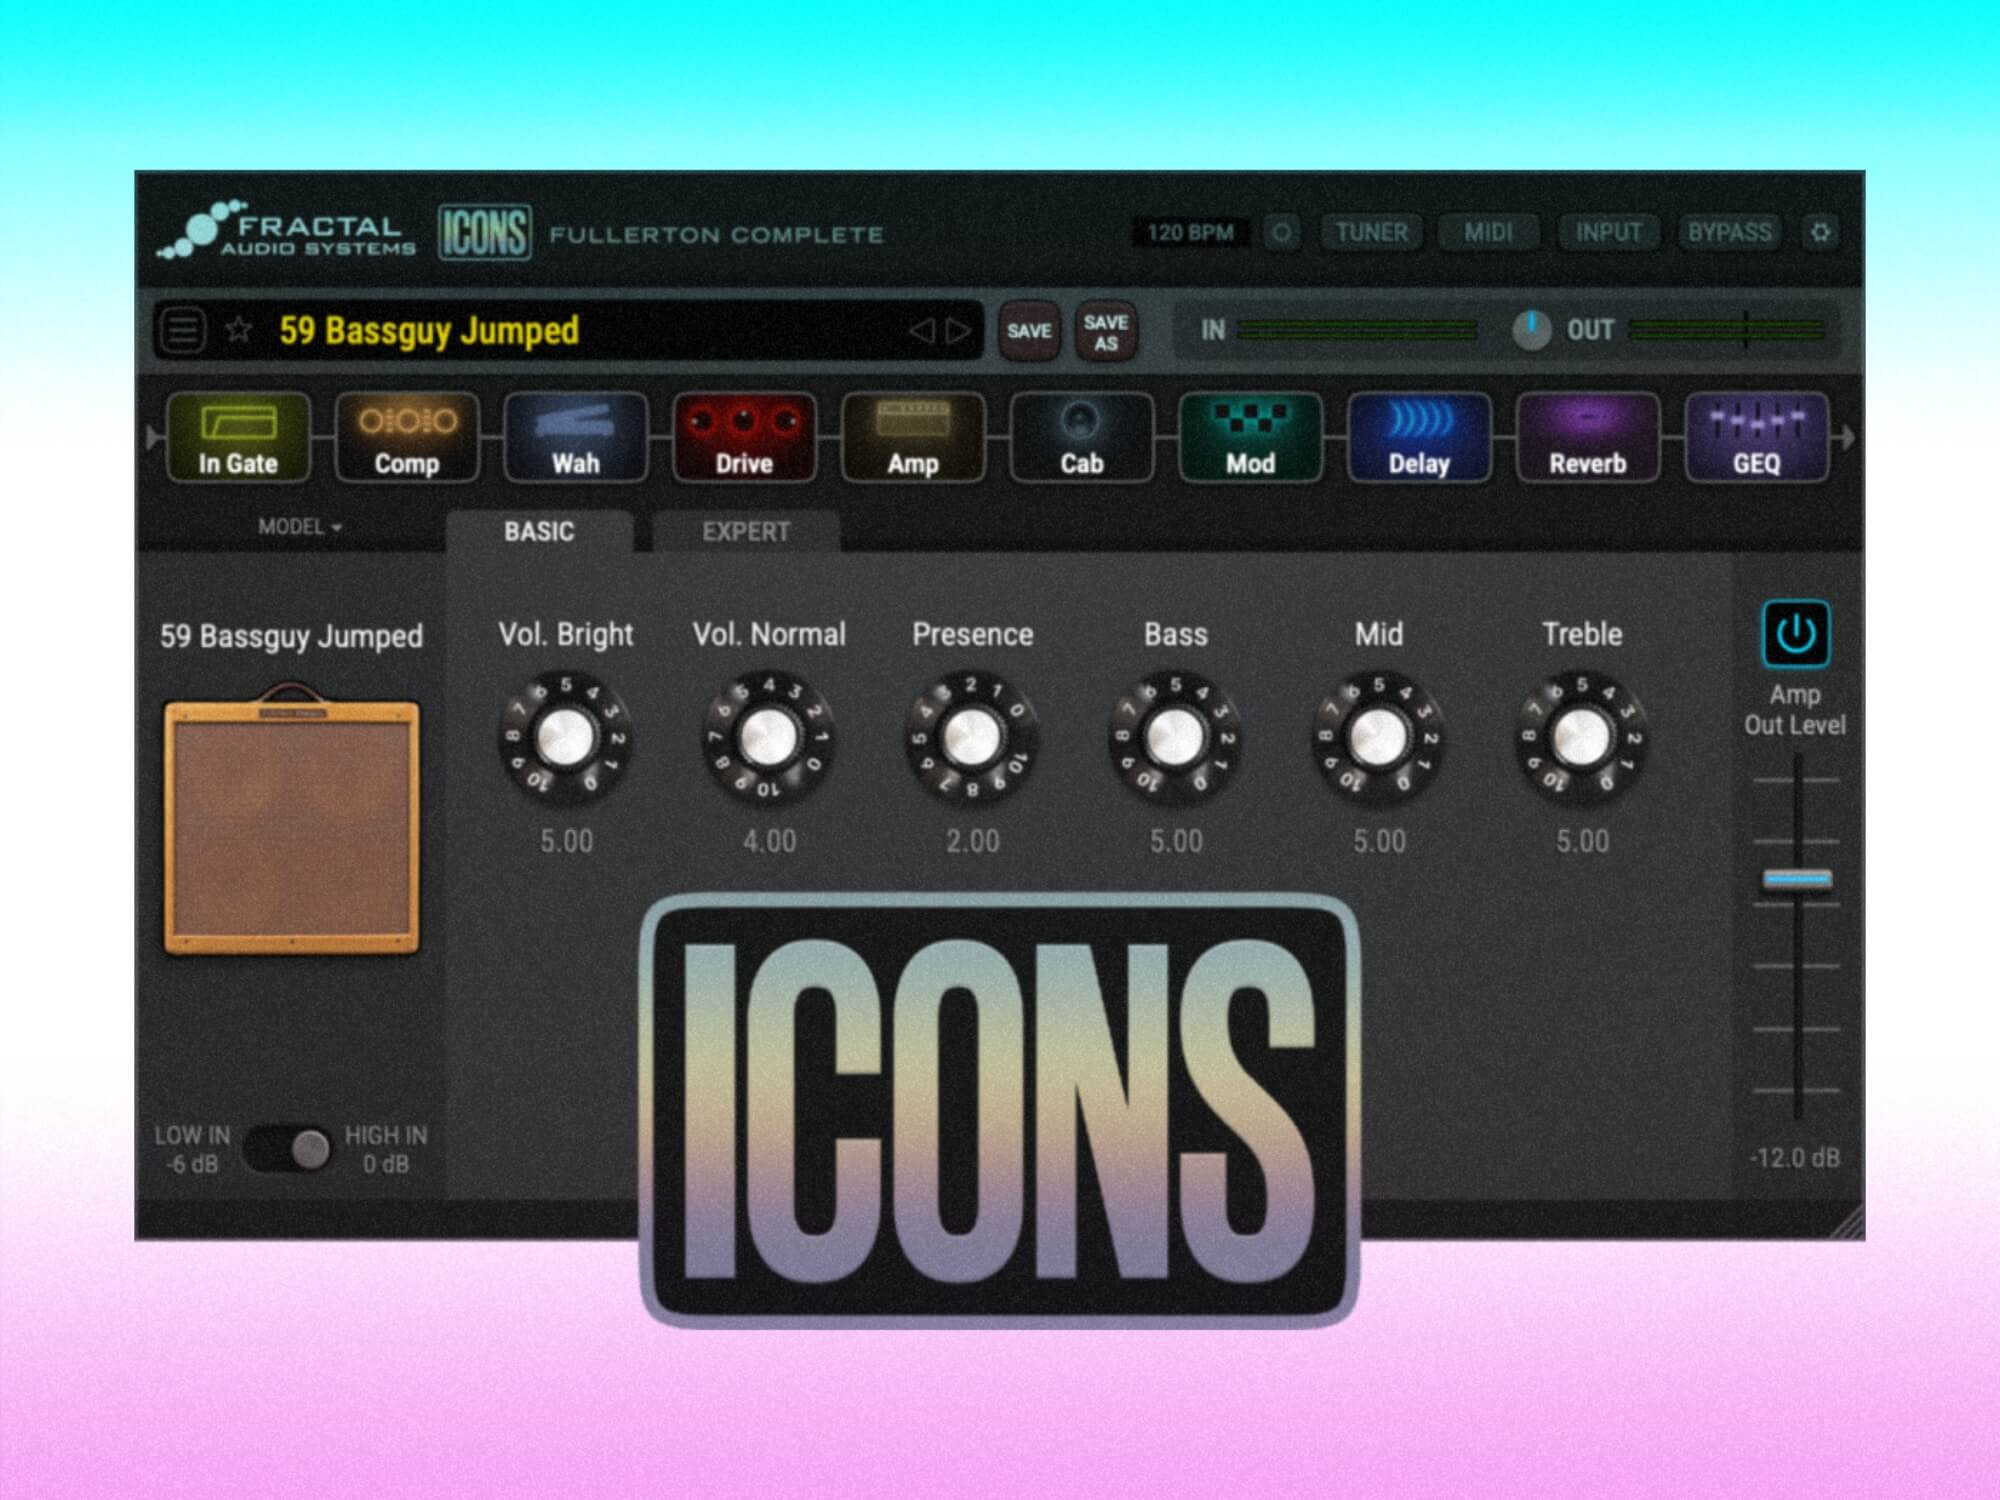Screen dimensions: 2000x1500
Task: Select the Wah pedal block
Action: coord(576,438)
